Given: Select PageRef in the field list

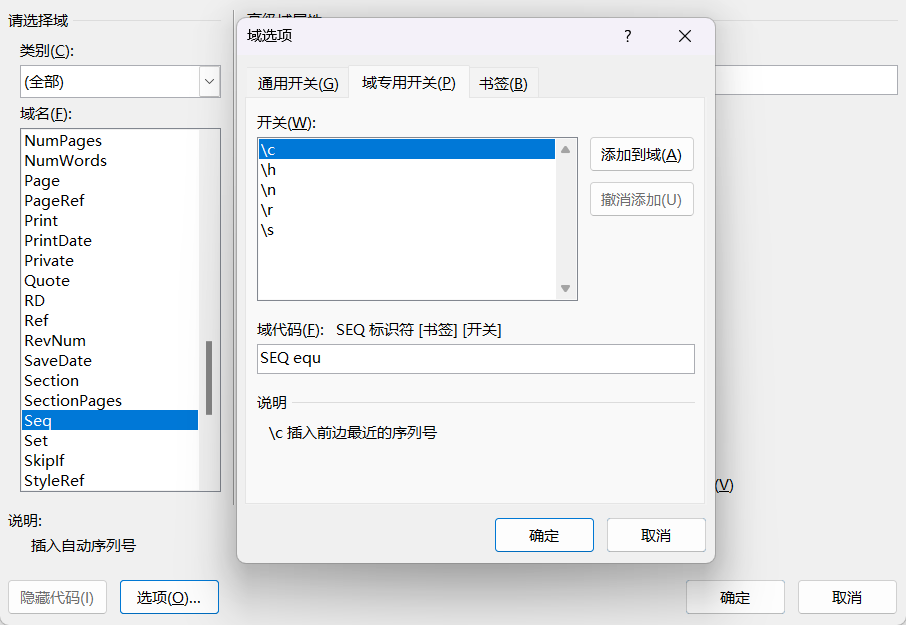Looking at the screenshot, I should point(55,200).
